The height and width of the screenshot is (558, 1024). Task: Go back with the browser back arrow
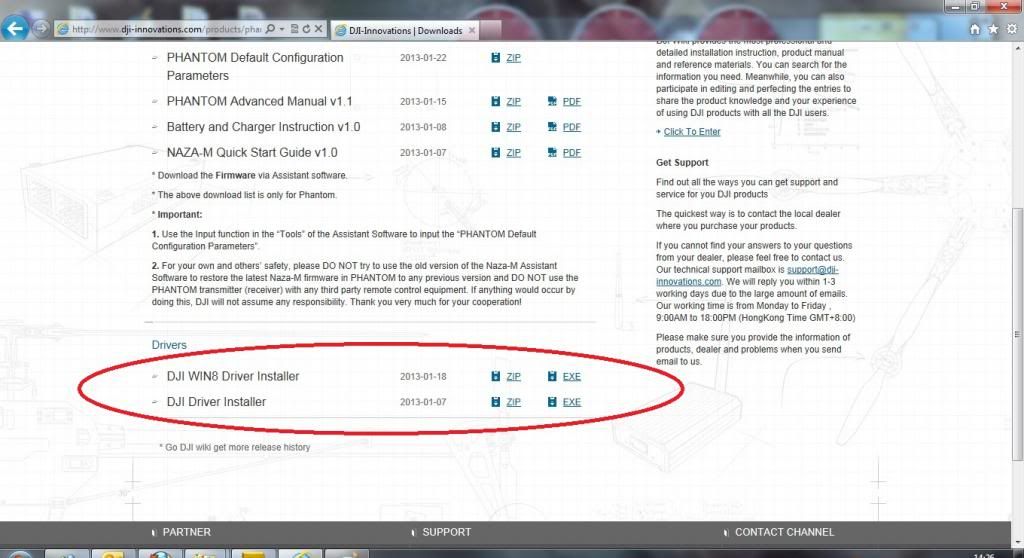14,28
